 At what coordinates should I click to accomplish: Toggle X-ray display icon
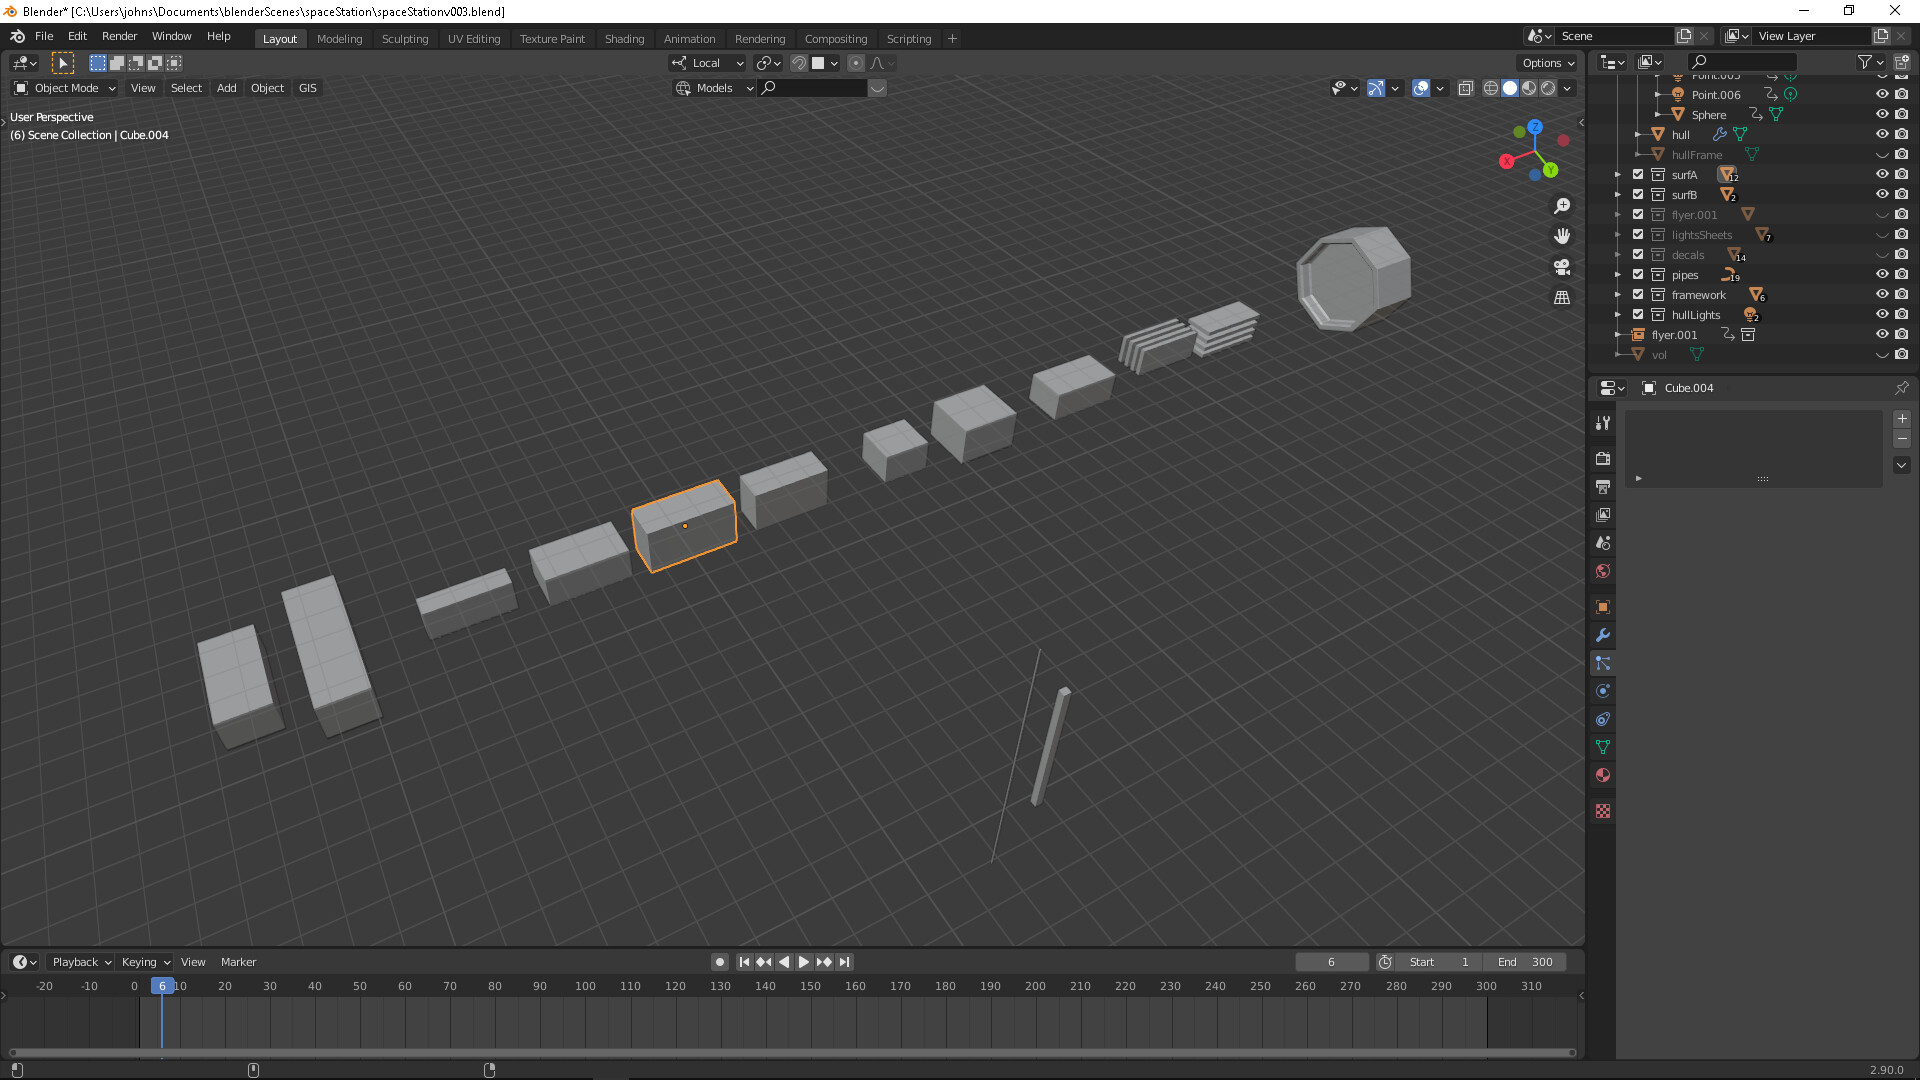1466,88
